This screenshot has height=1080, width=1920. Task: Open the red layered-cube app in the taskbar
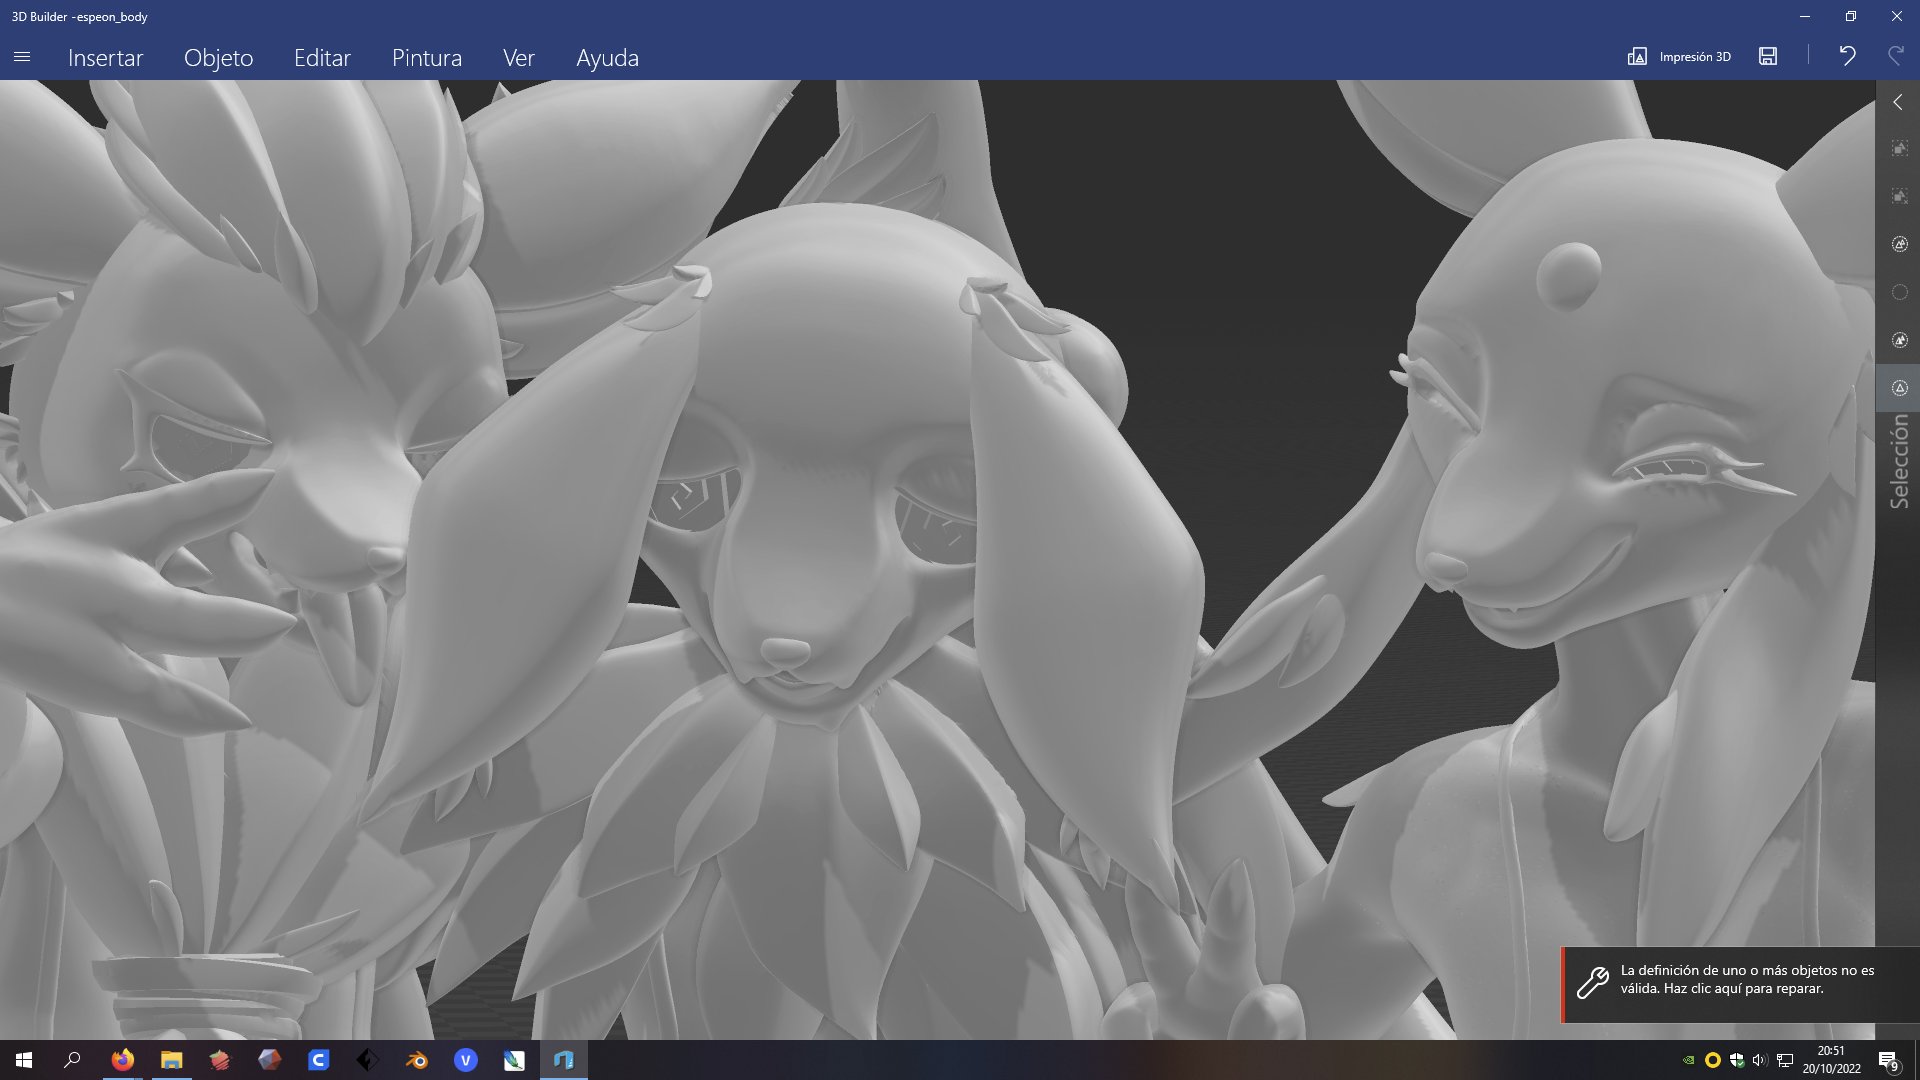pos(220,1060)
